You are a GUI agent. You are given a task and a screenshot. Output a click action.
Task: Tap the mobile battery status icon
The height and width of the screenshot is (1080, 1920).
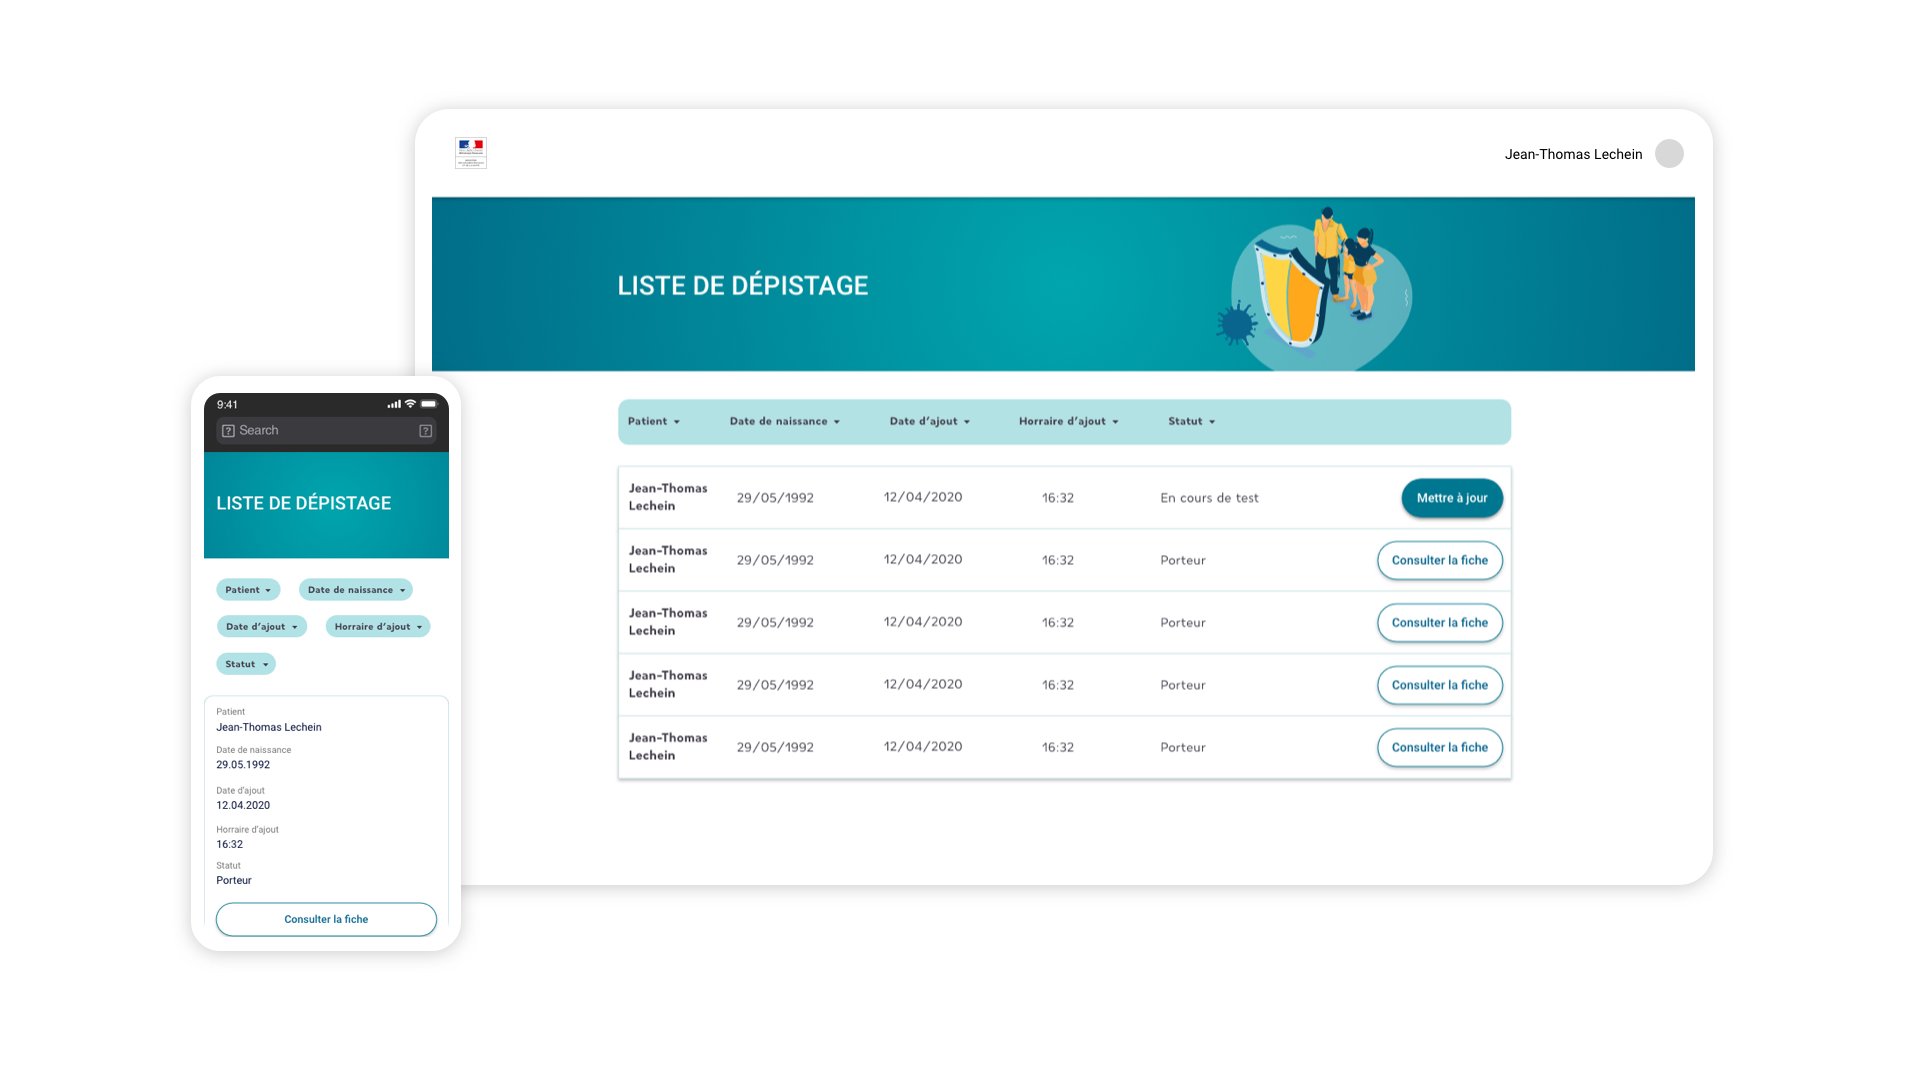click(x=429, y=404)
